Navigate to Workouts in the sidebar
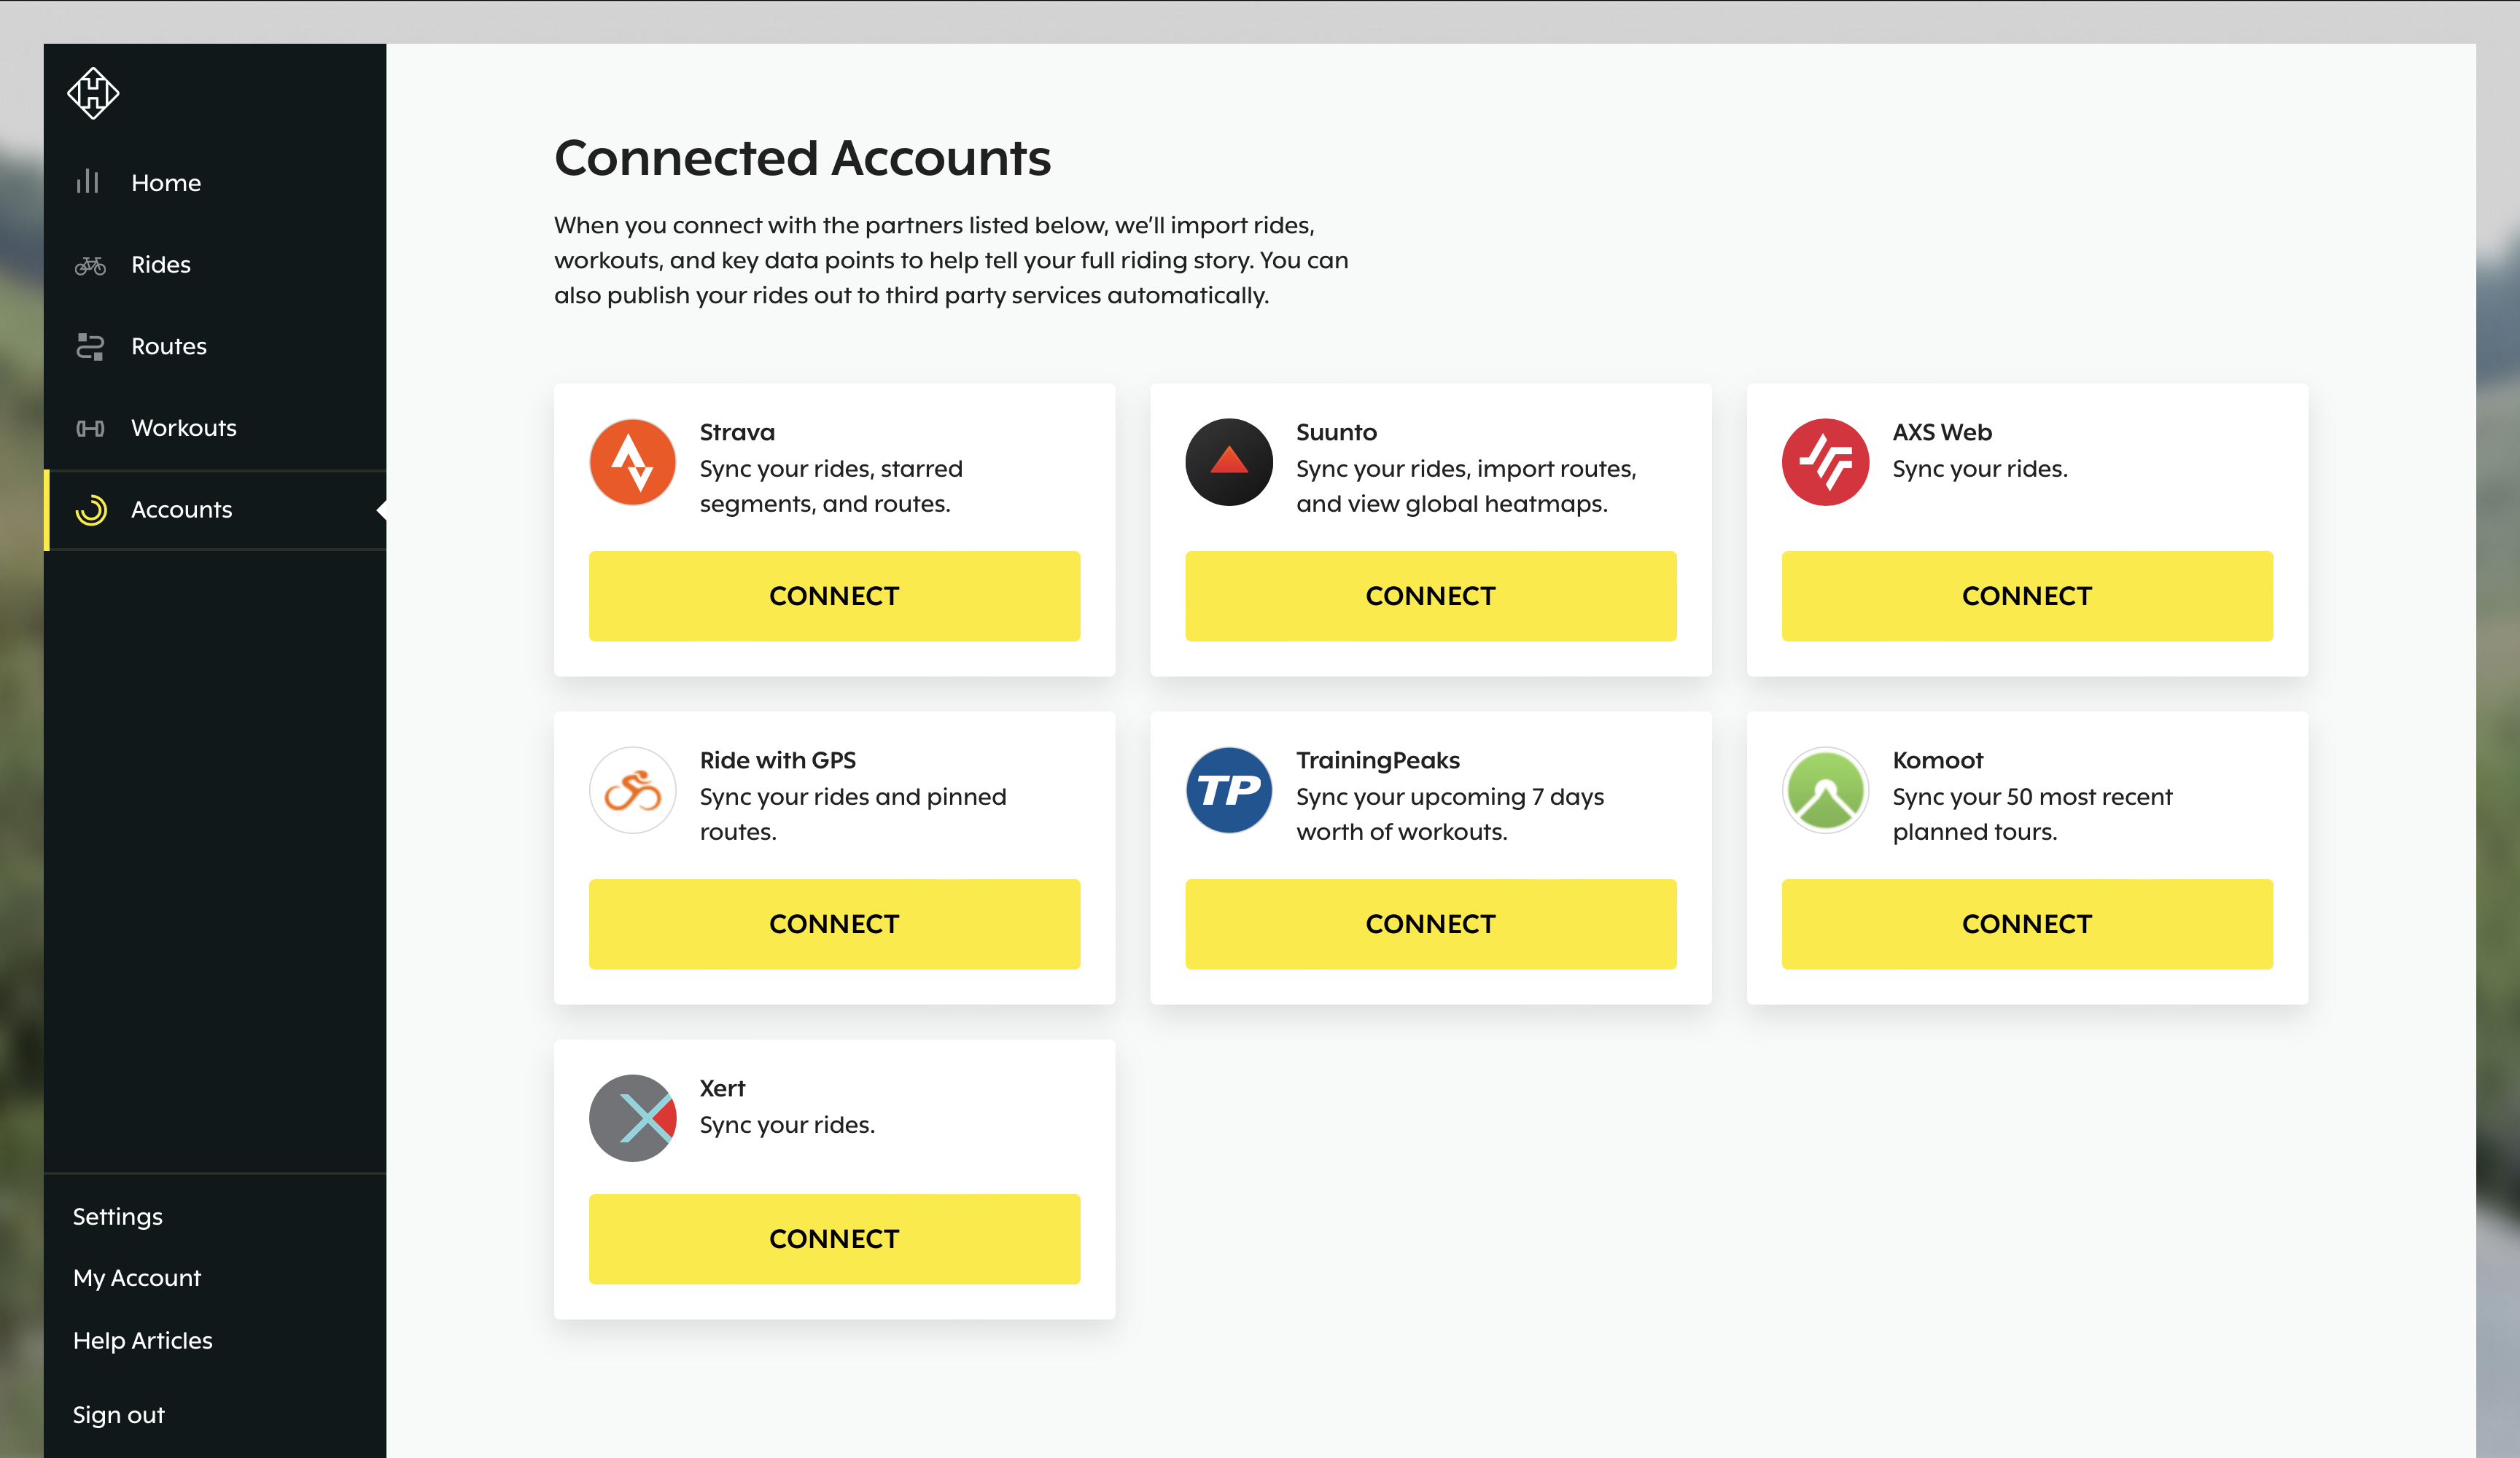Image resolution: width=2520 pixels, height=1458 pixels. pyautogui.click(x=183, y=428)
